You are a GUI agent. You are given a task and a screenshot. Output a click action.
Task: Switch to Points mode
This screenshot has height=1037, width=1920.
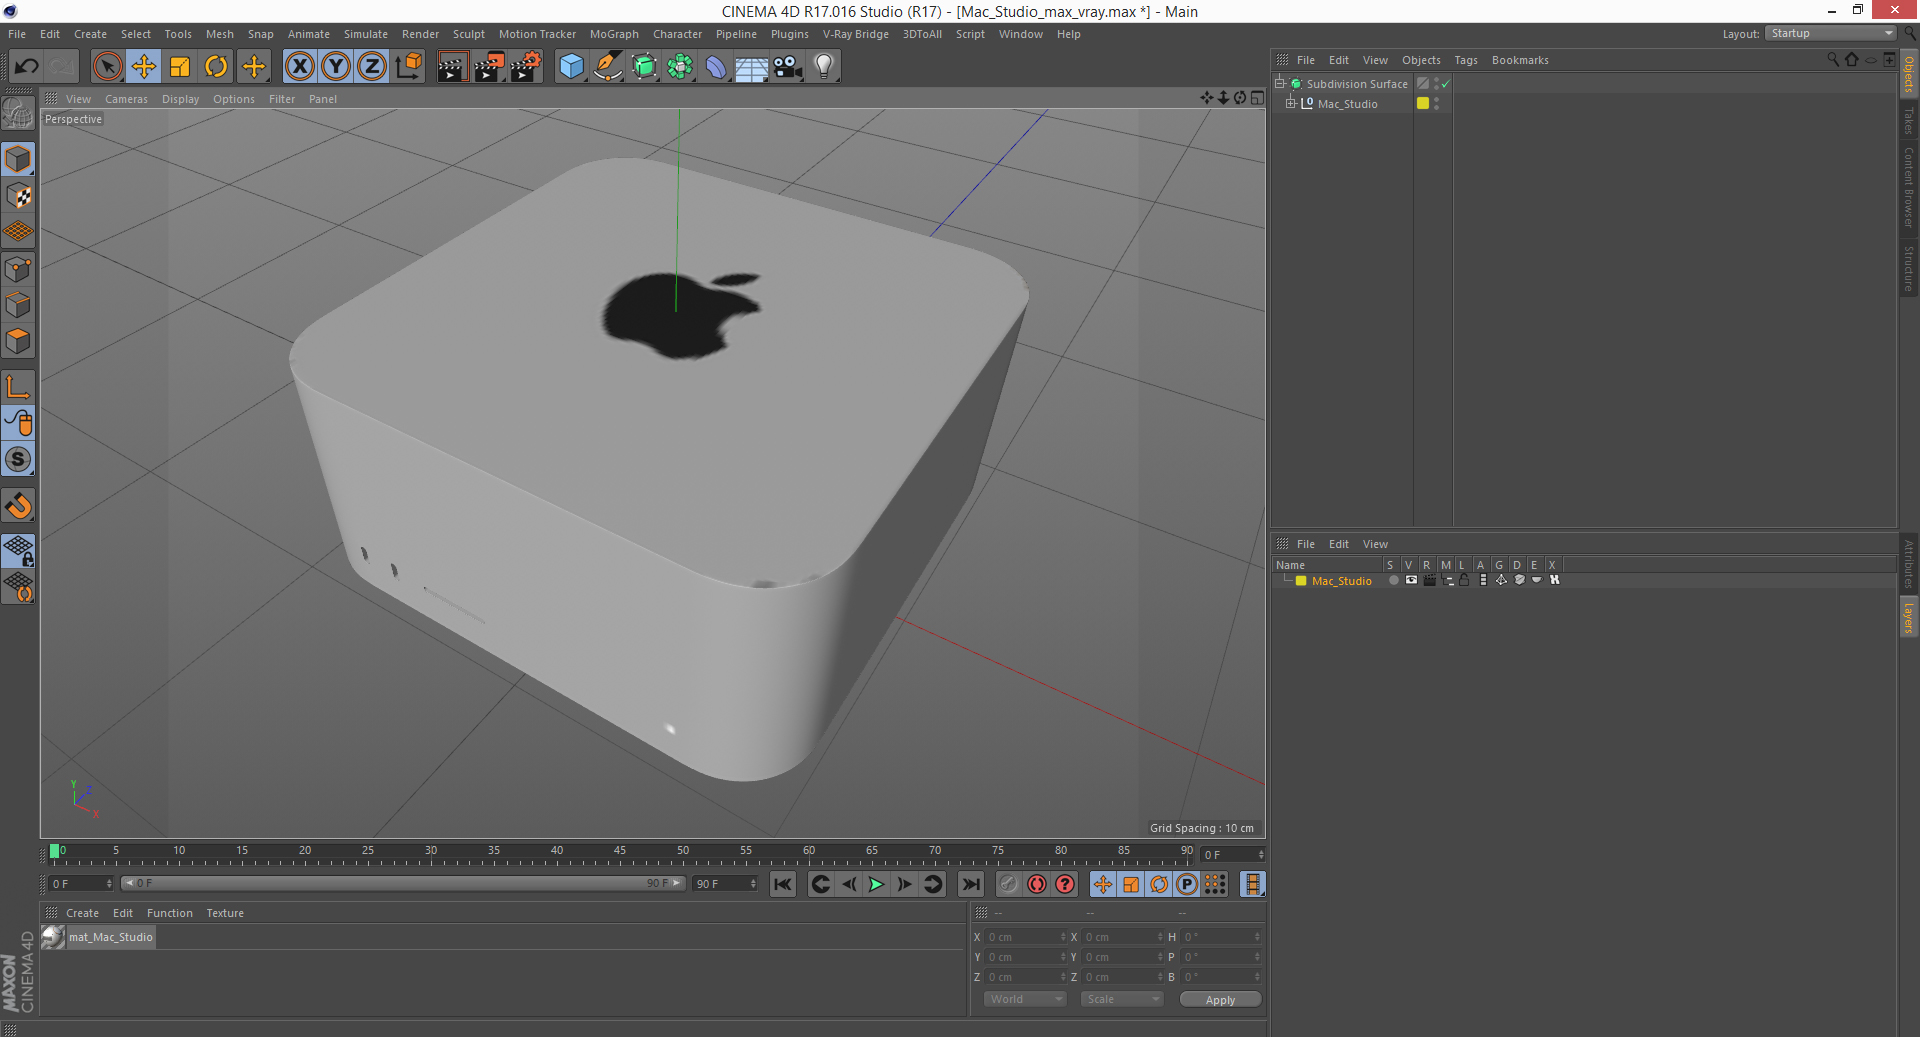coord(18,269)
